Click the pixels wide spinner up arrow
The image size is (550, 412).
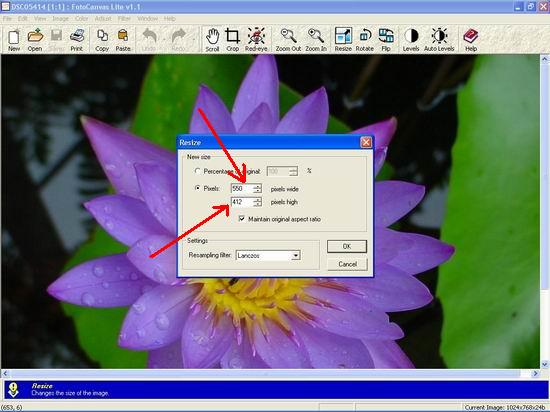coord(258,186)
